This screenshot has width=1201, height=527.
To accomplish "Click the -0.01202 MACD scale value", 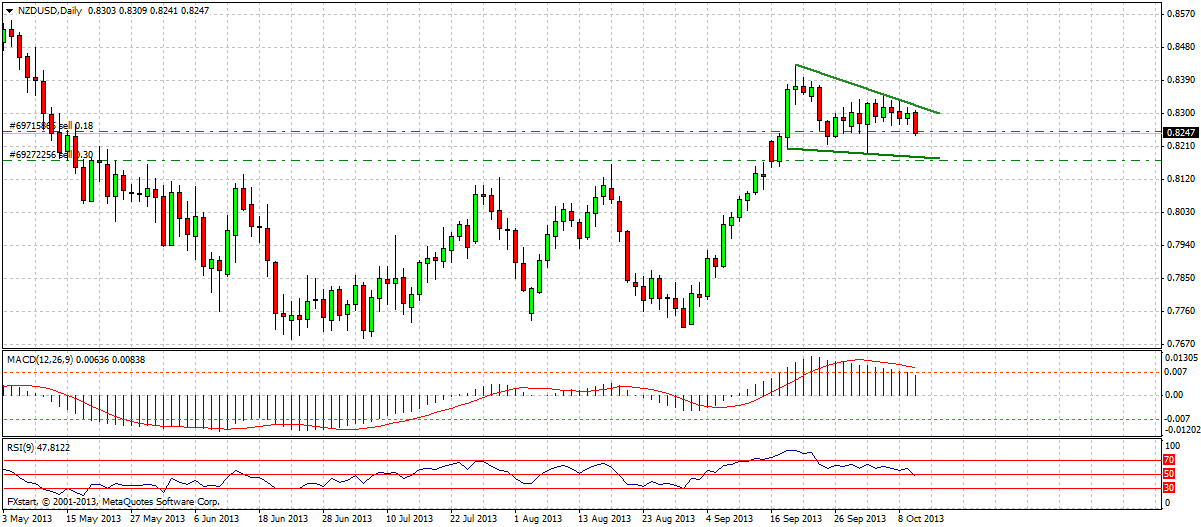I will (x=1181, y=430).
